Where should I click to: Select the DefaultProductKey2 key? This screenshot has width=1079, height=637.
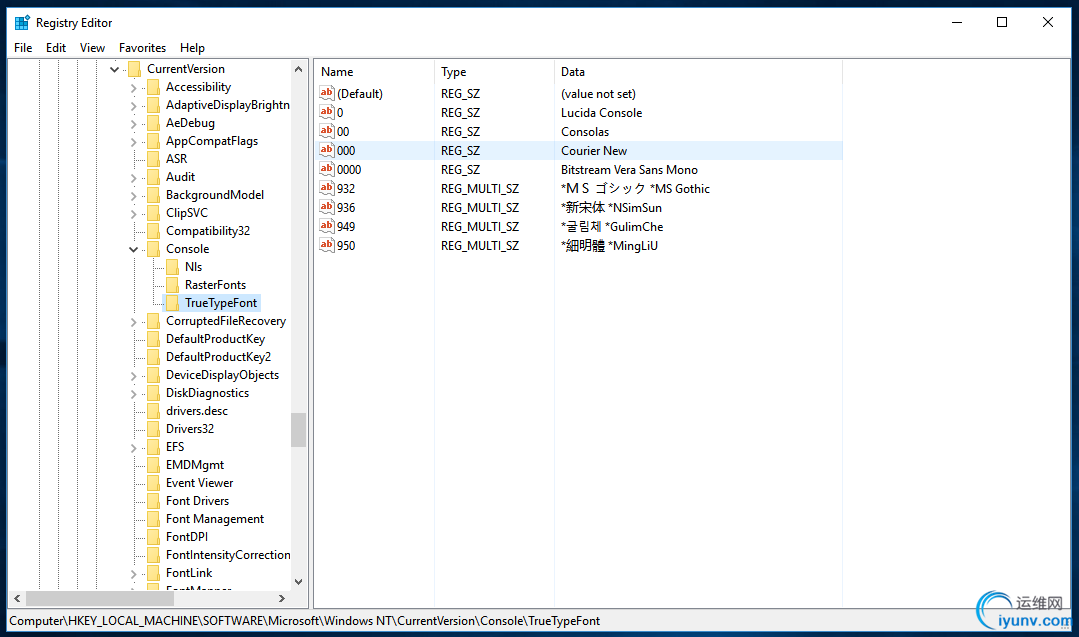[x=218, y=357]
